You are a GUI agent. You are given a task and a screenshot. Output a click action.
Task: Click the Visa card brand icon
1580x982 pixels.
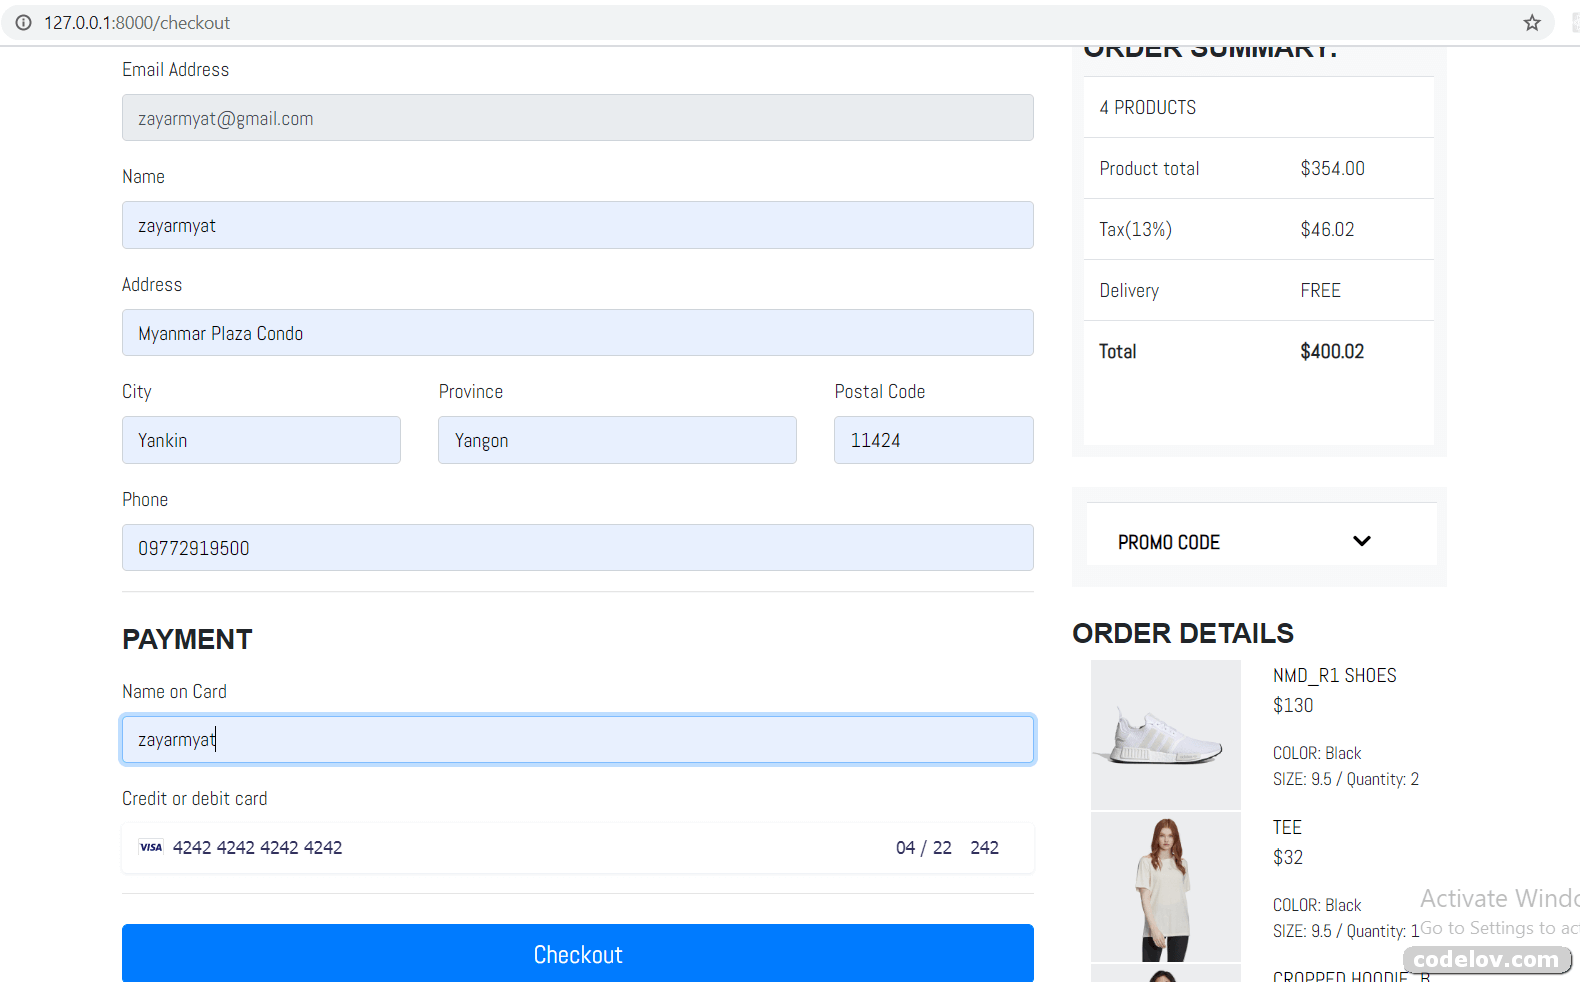(151, 847)
